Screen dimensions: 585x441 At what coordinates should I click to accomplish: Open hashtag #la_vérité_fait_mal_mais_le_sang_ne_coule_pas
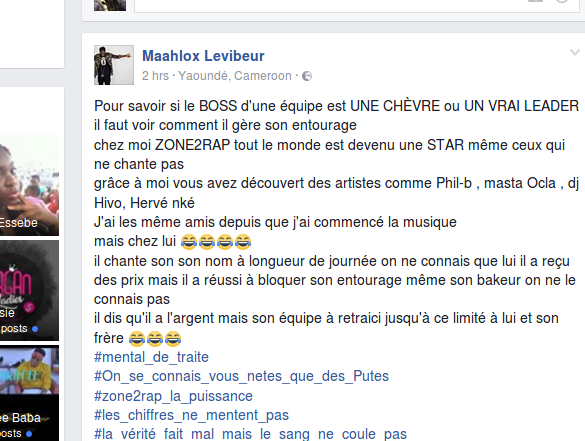click(x=250, y=434)
